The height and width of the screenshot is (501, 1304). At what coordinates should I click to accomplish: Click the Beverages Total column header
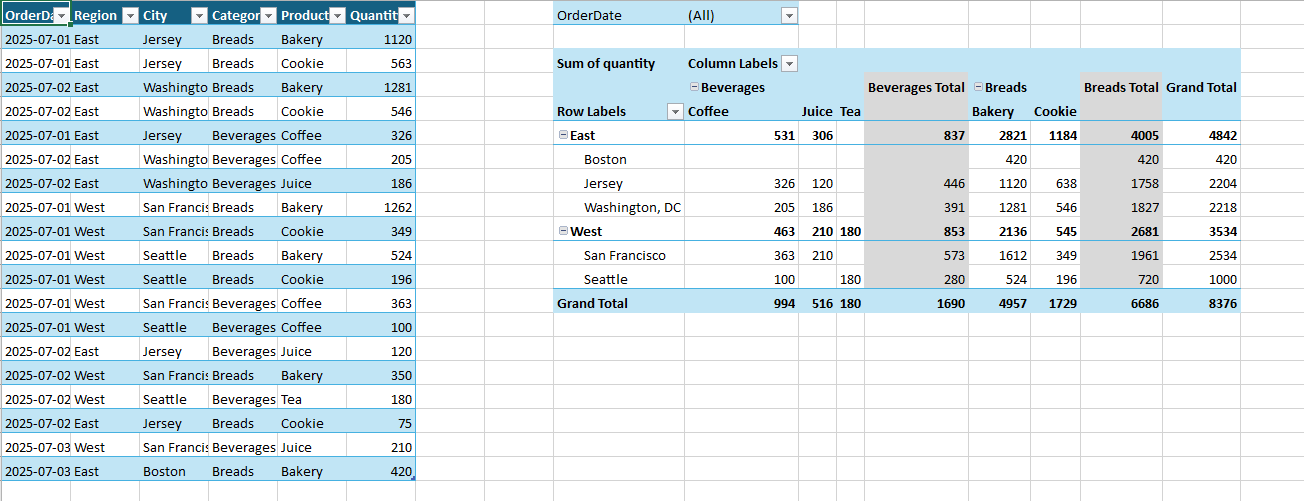click(915, 88)
